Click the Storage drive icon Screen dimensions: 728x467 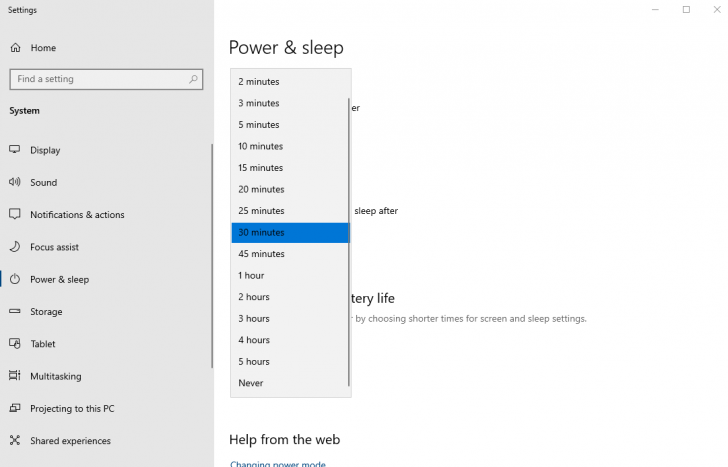pyautogui.click(x=15, y=311)
